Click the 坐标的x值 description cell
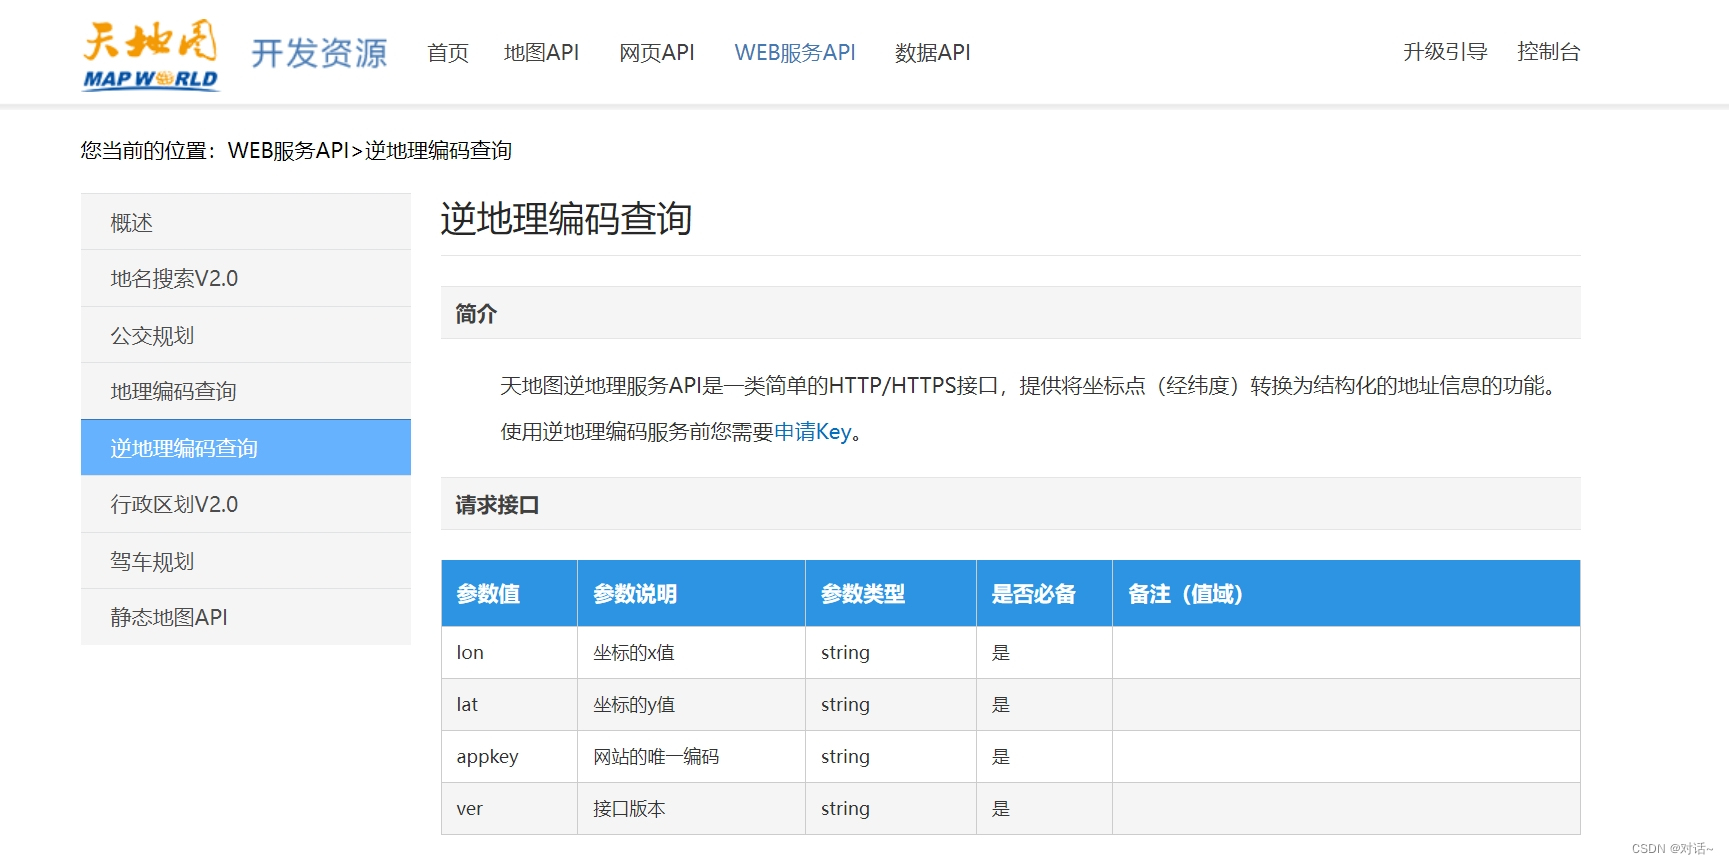This screenshot has width=1729, height=864. click(691, 652)
